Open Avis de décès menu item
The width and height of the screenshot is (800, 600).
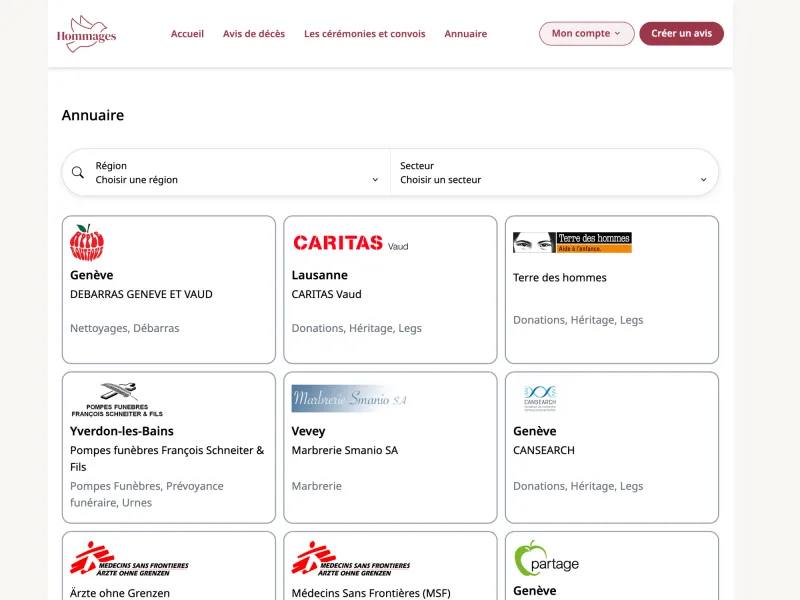pos(254,34)
